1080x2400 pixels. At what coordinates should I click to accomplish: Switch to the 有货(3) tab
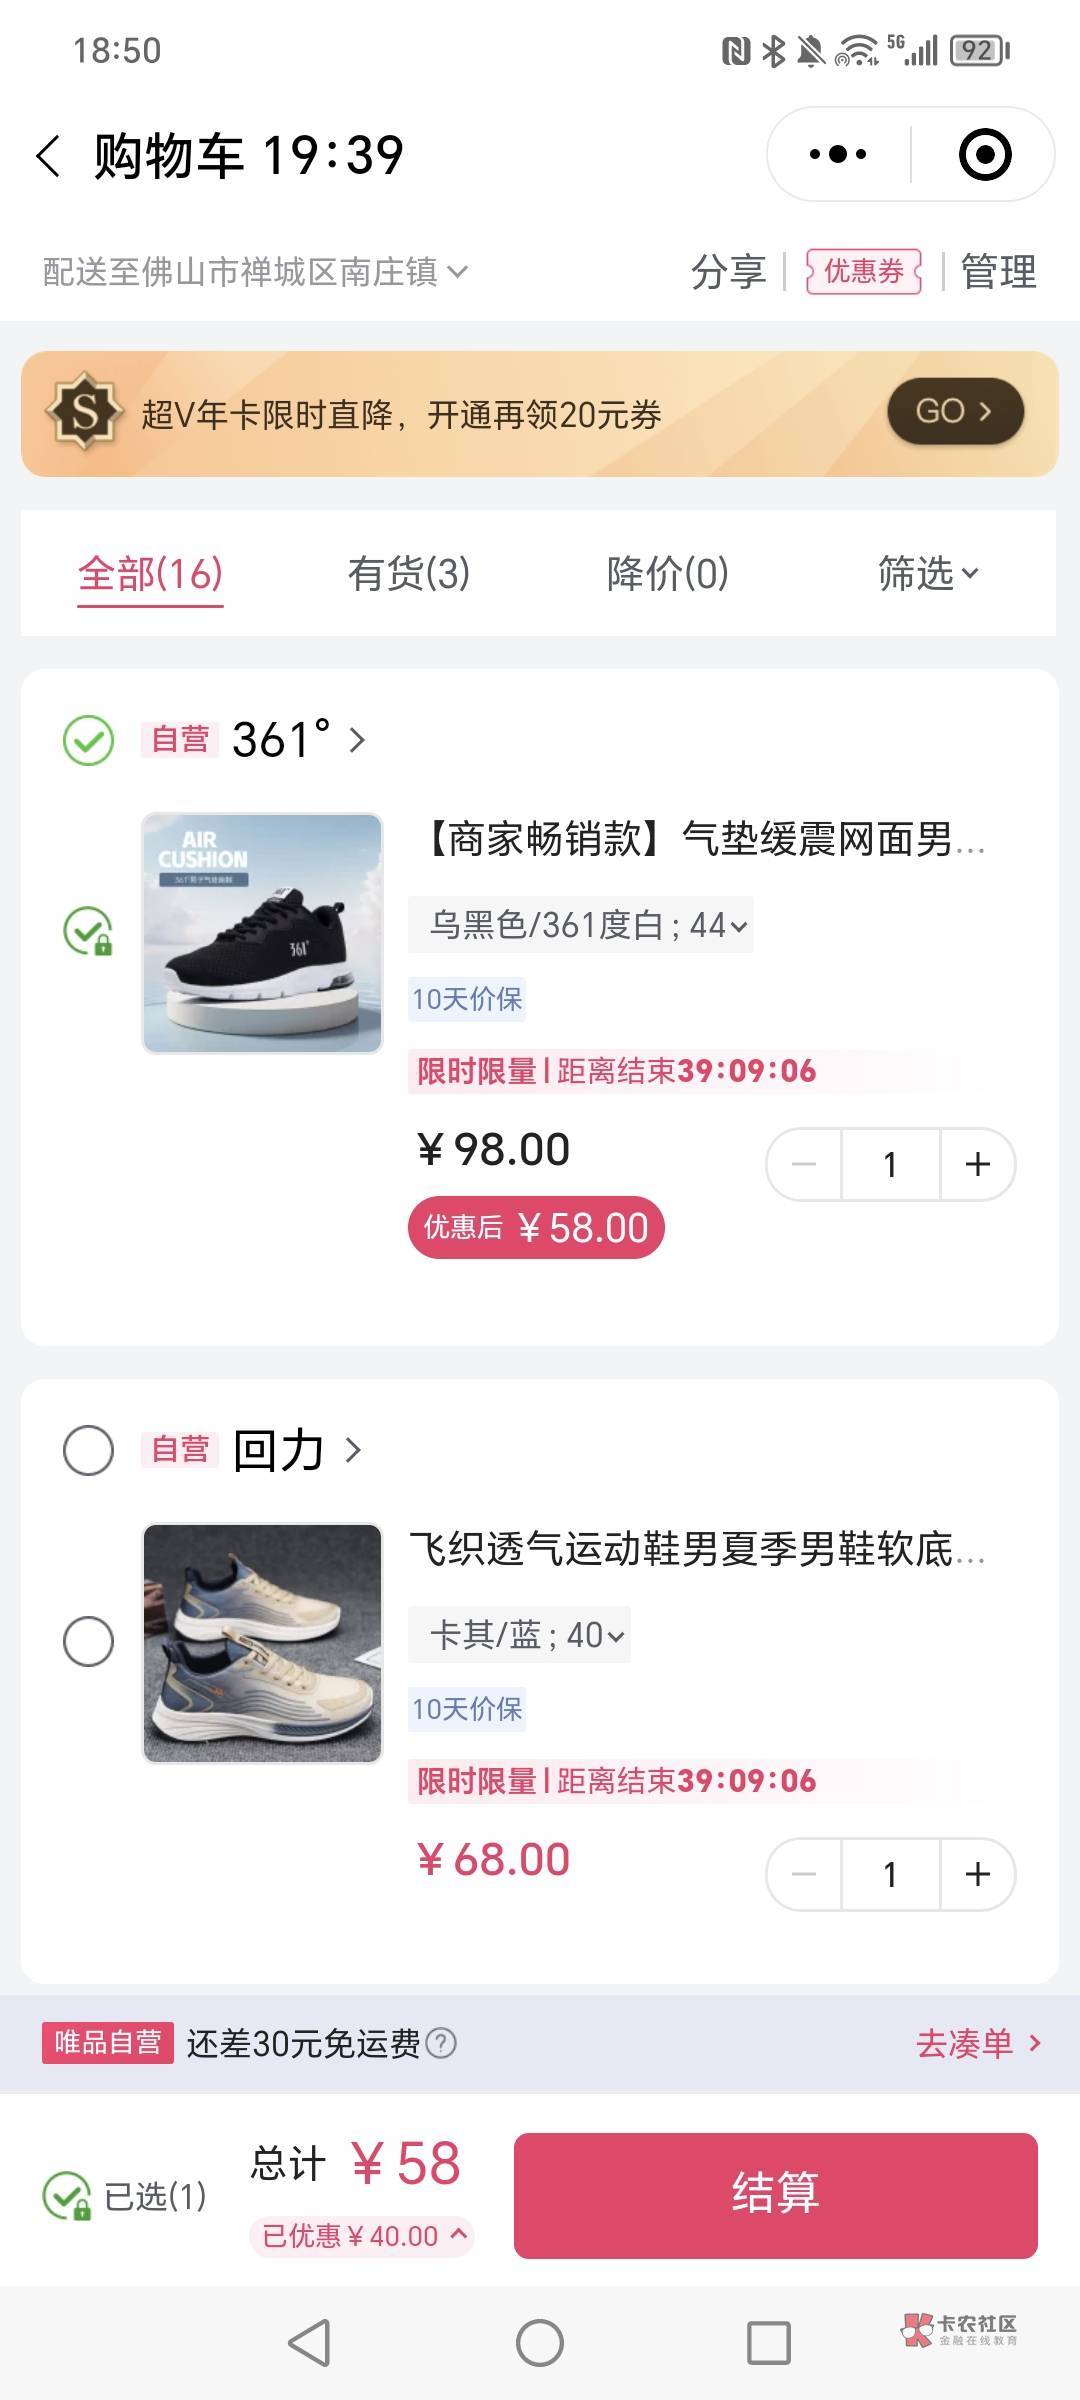click(408, 574)
